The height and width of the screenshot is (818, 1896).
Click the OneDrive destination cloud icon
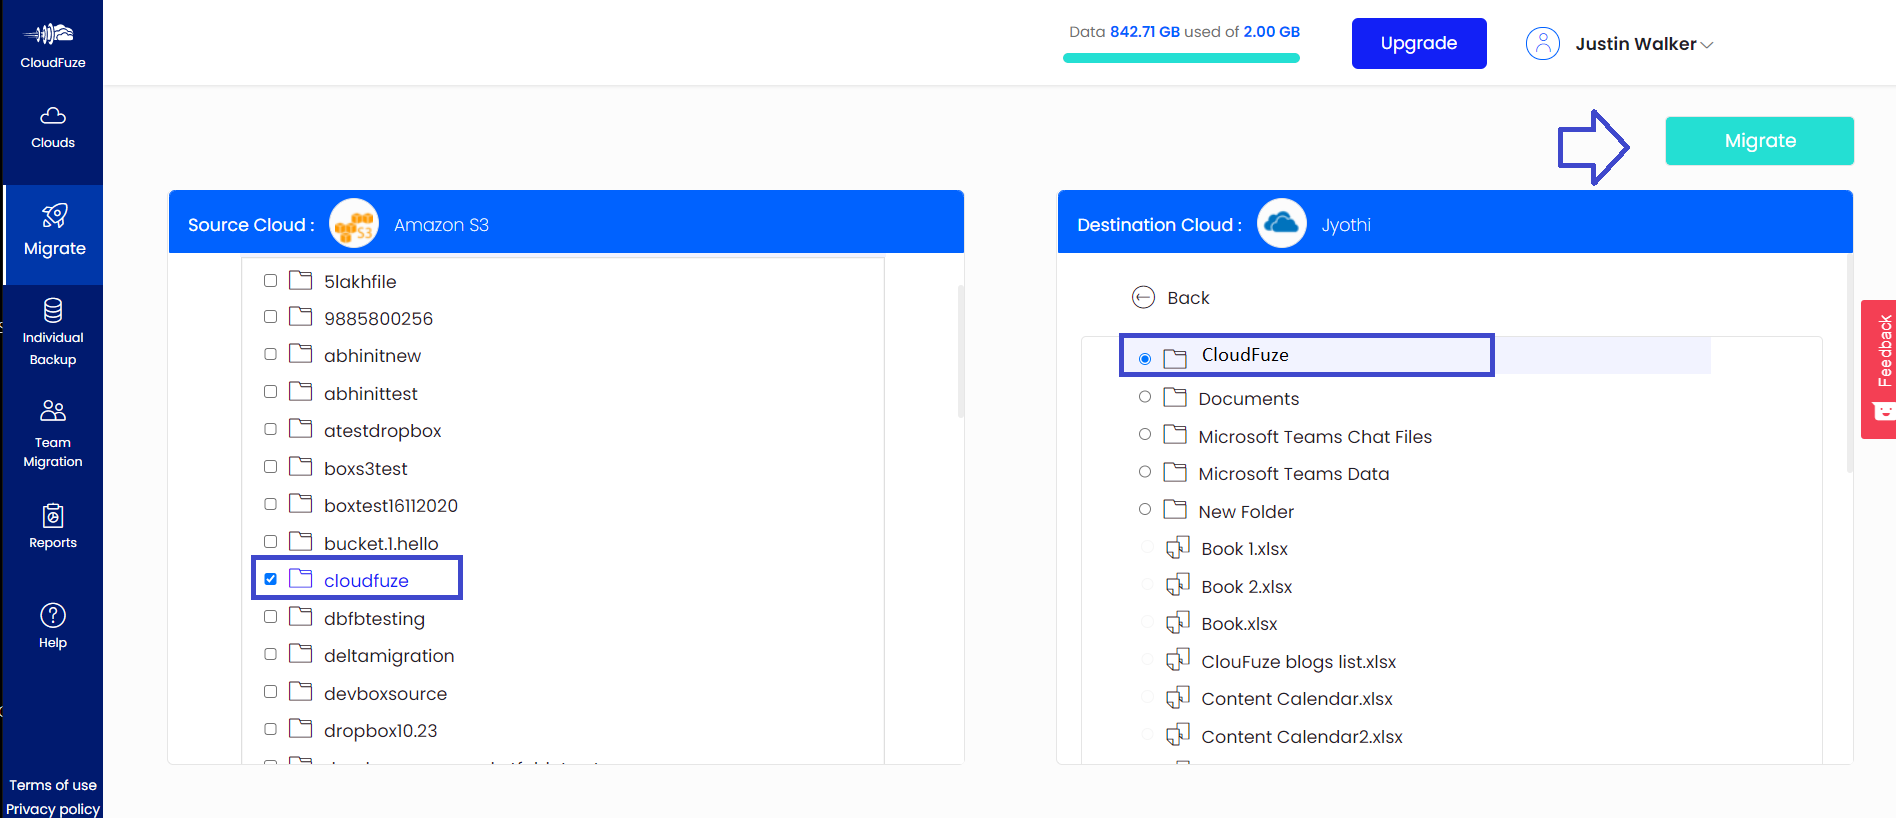pos(1282,223)
